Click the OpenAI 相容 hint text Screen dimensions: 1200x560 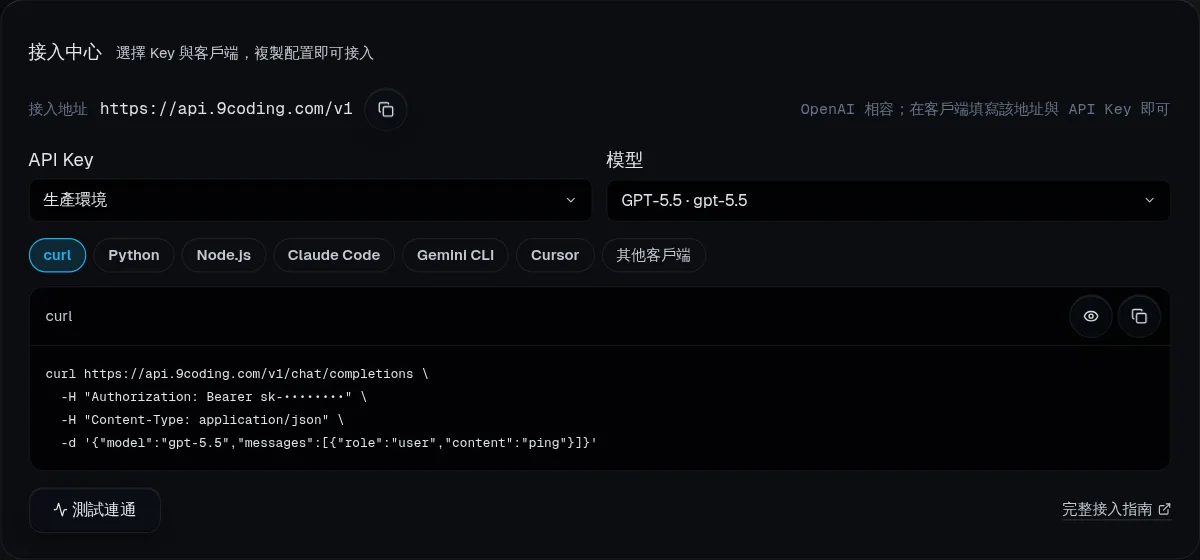(985, 110)
